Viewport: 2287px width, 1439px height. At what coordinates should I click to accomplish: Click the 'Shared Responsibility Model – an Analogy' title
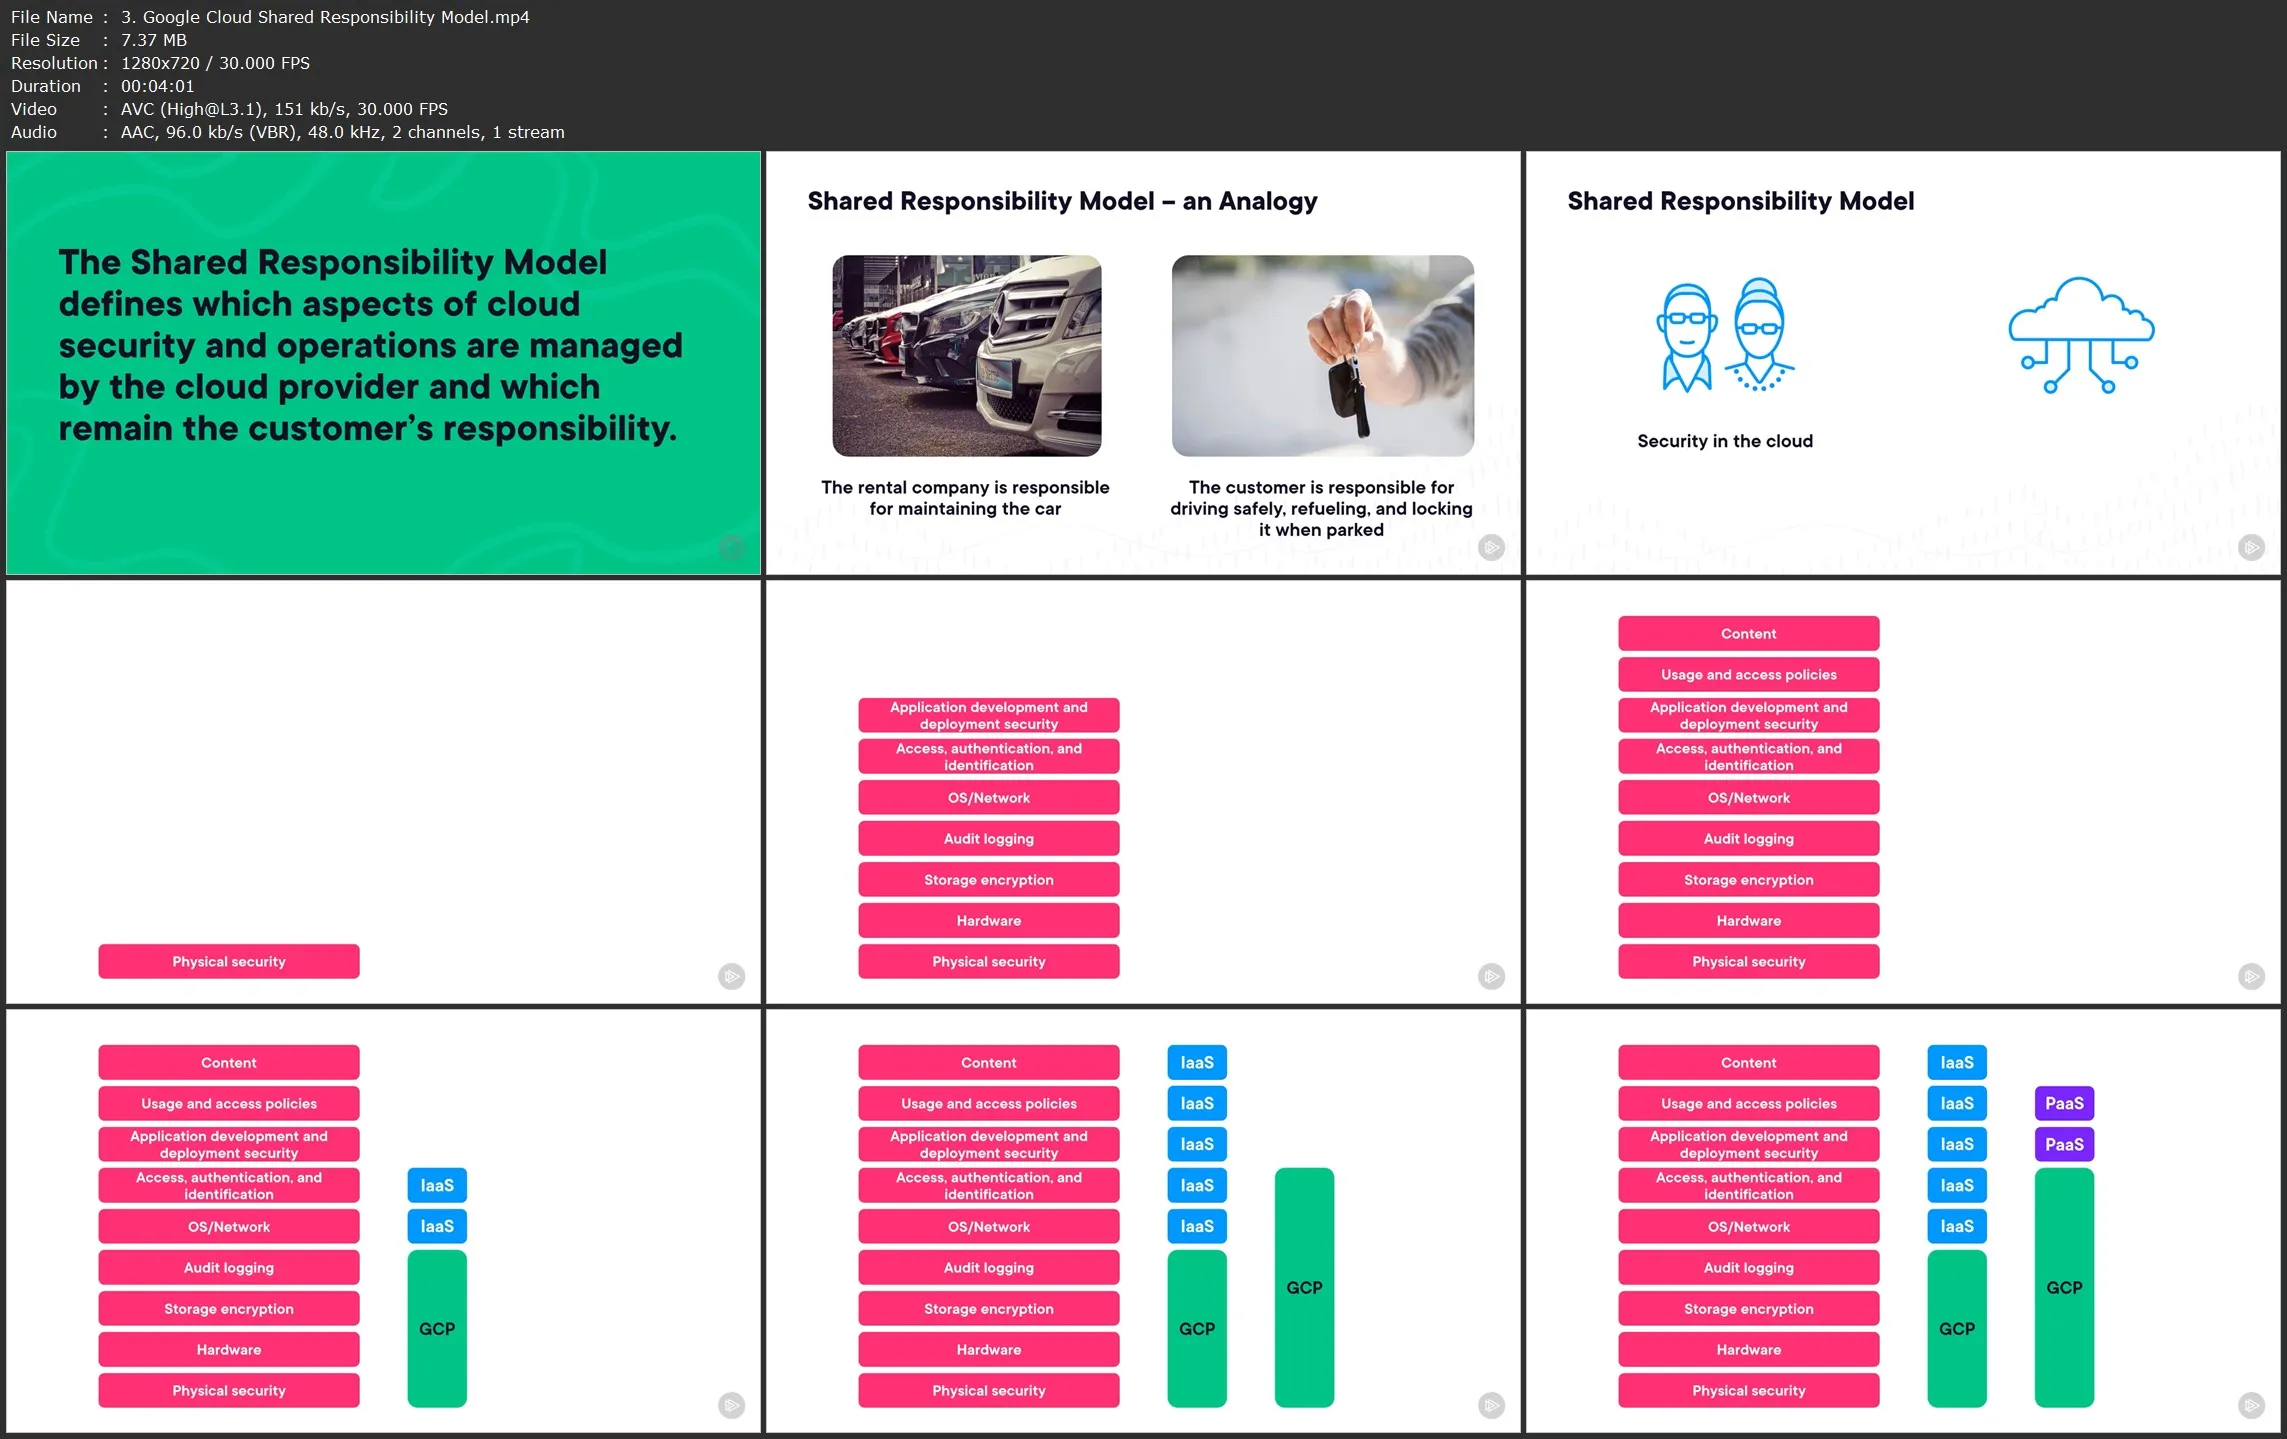click(x=1062, y=201)
